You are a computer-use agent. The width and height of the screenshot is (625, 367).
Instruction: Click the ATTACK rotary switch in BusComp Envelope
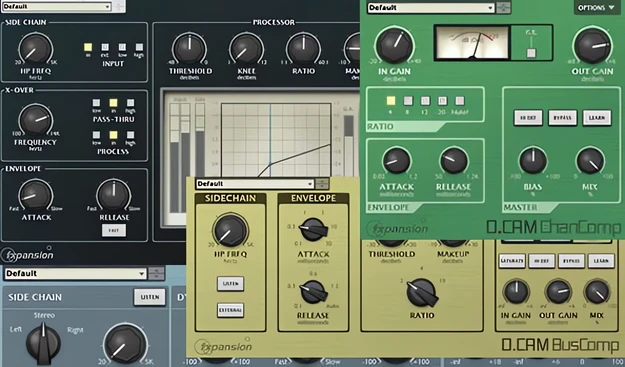313,230
